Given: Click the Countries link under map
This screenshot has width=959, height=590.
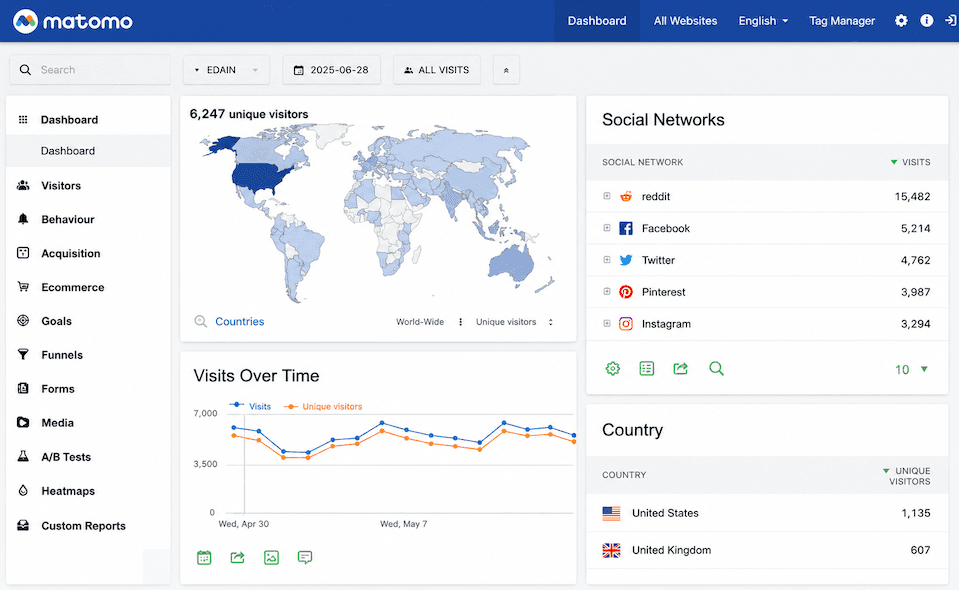Looking at the screenshot, I should 240,322.
